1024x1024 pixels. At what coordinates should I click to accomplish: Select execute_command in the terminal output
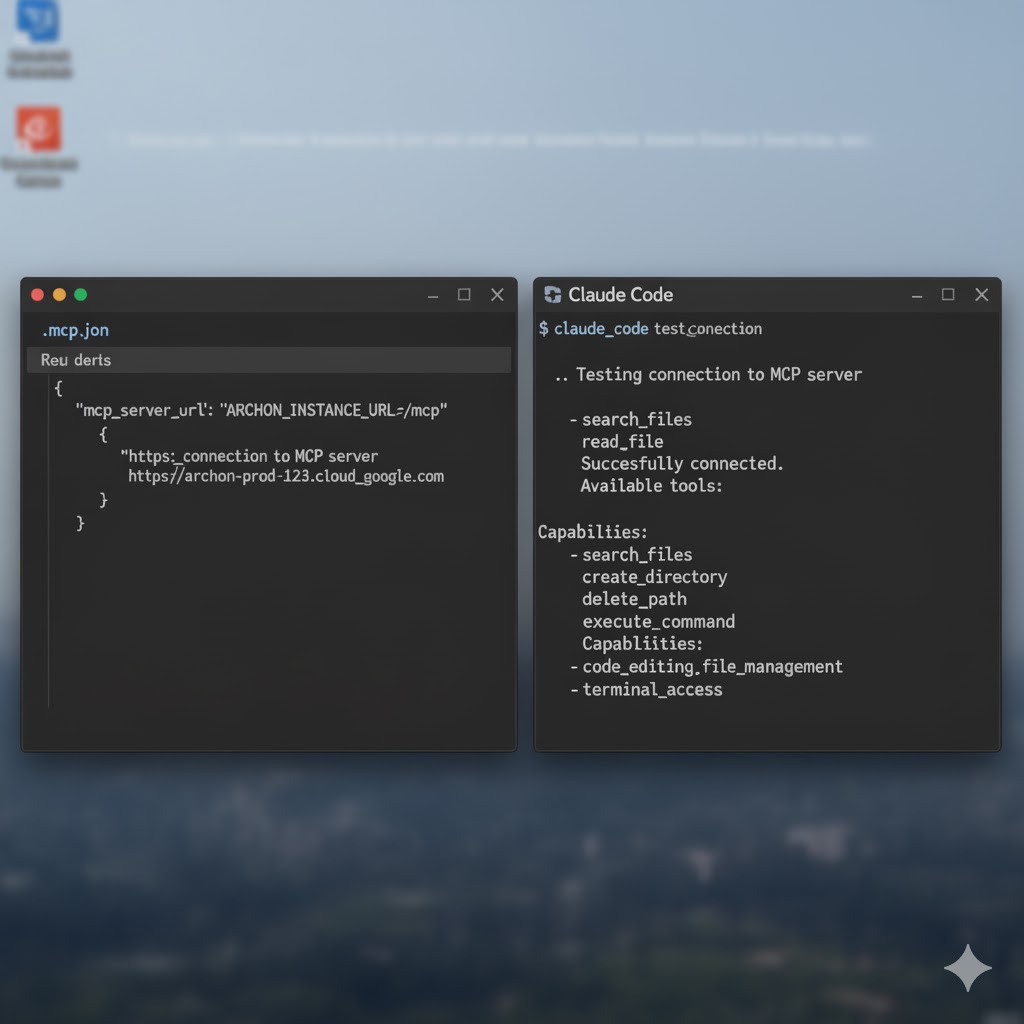click(658, 621)
